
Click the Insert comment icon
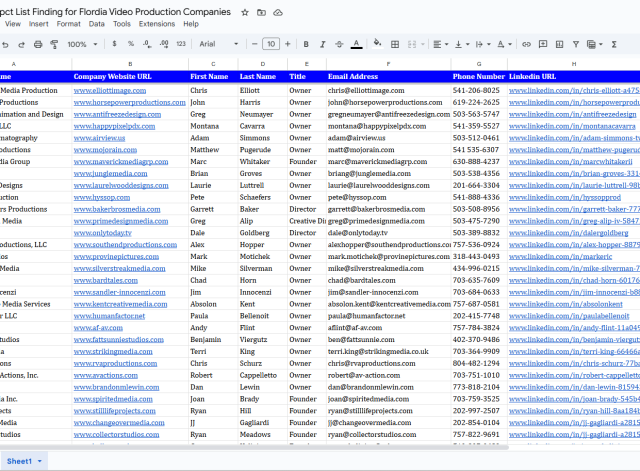(x=543, y=44)
